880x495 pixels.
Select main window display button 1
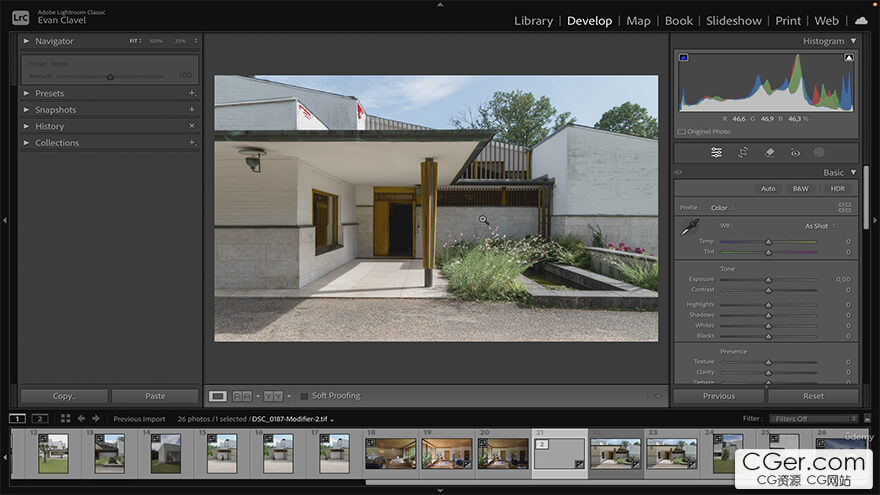(x=17, y=419)
